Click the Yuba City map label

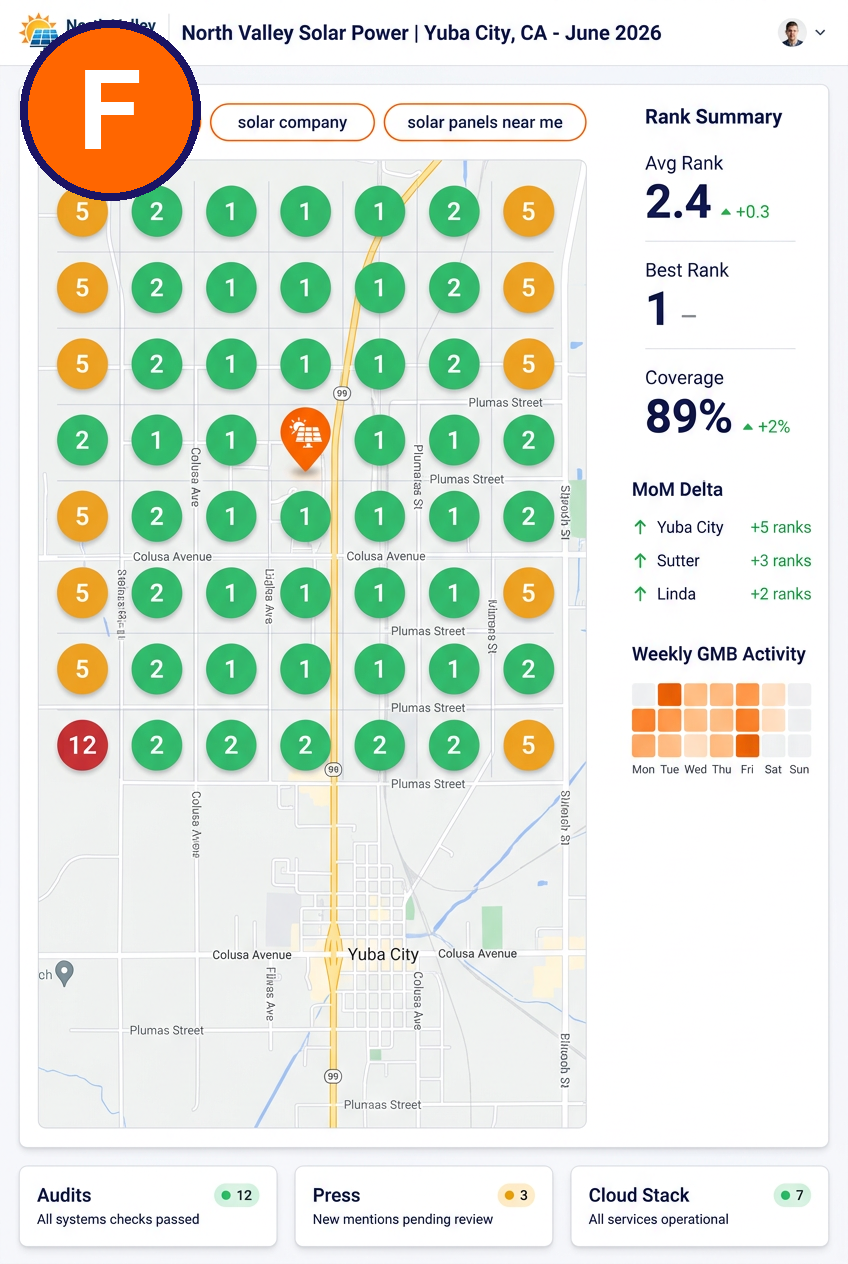coord(383,954)
